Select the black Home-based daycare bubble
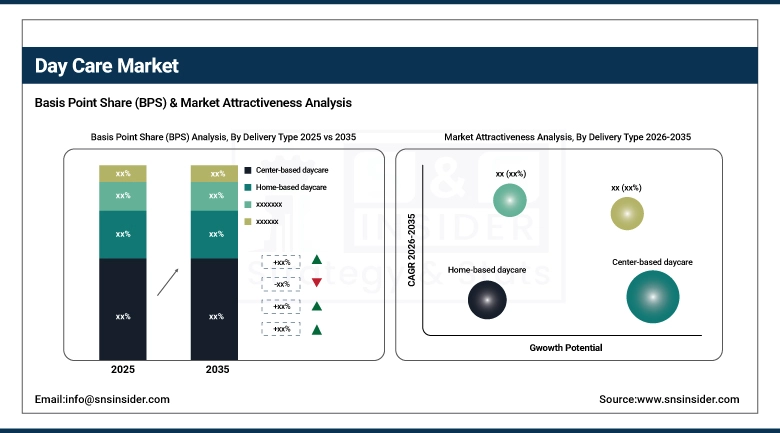Viewport: 780px width, 433px height. point(487,300)
